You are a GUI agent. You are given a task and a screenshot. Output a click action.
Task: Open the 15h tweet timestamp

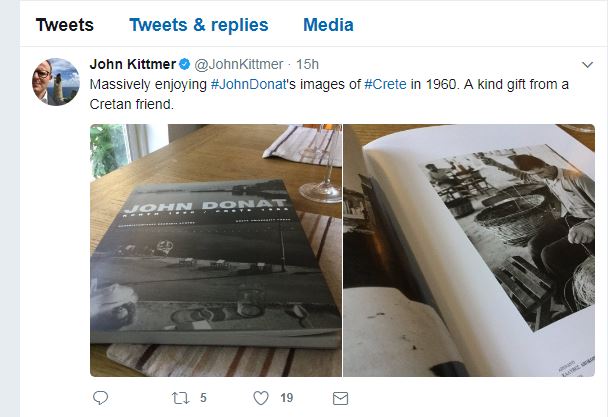[307, 64]
